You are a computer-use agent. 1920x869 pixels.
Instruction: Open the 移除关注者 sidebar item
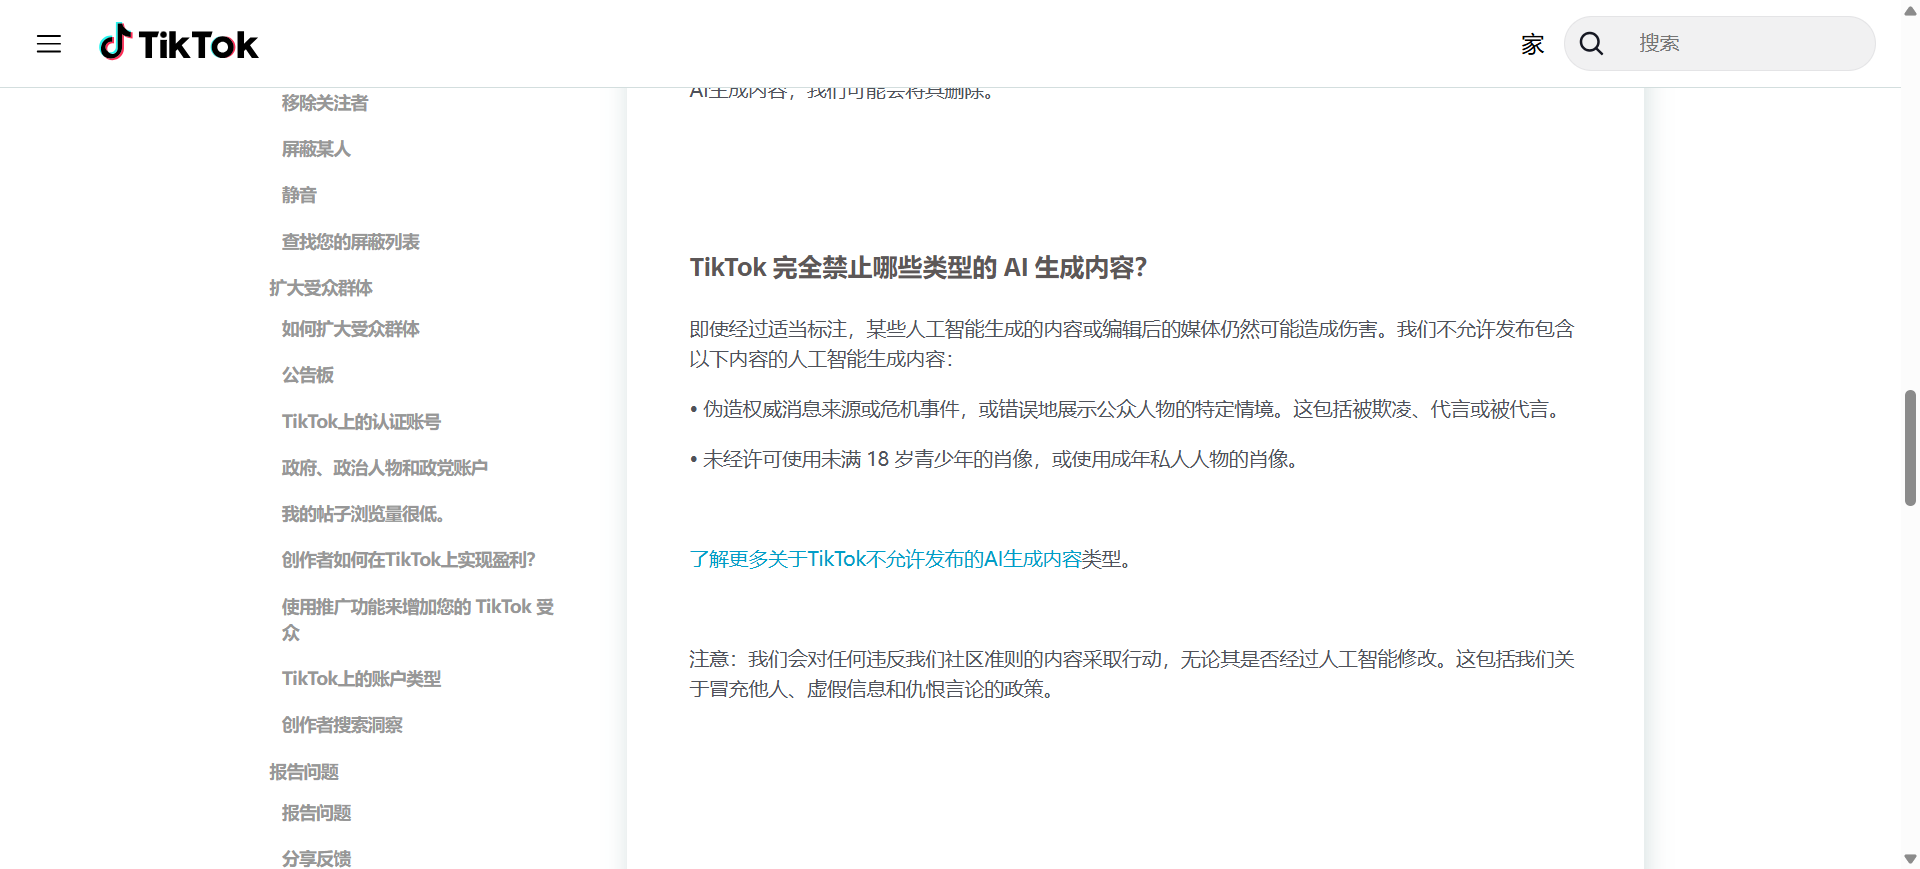(x=325, y=103)
